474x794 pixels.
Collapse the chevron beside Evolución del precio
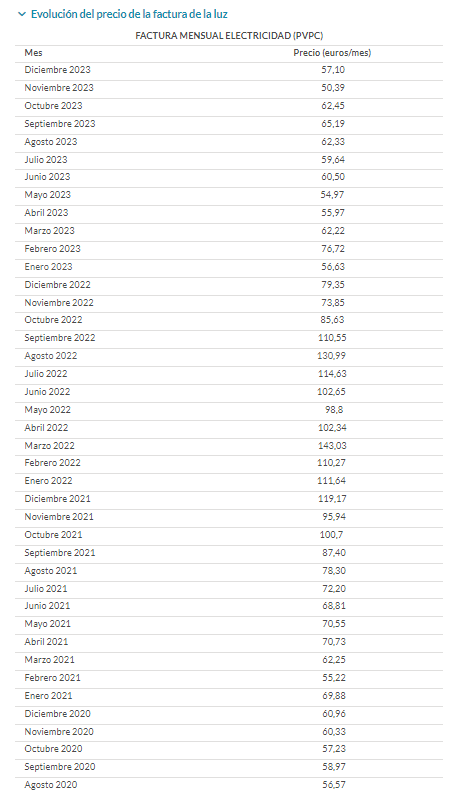coord(22,15)
